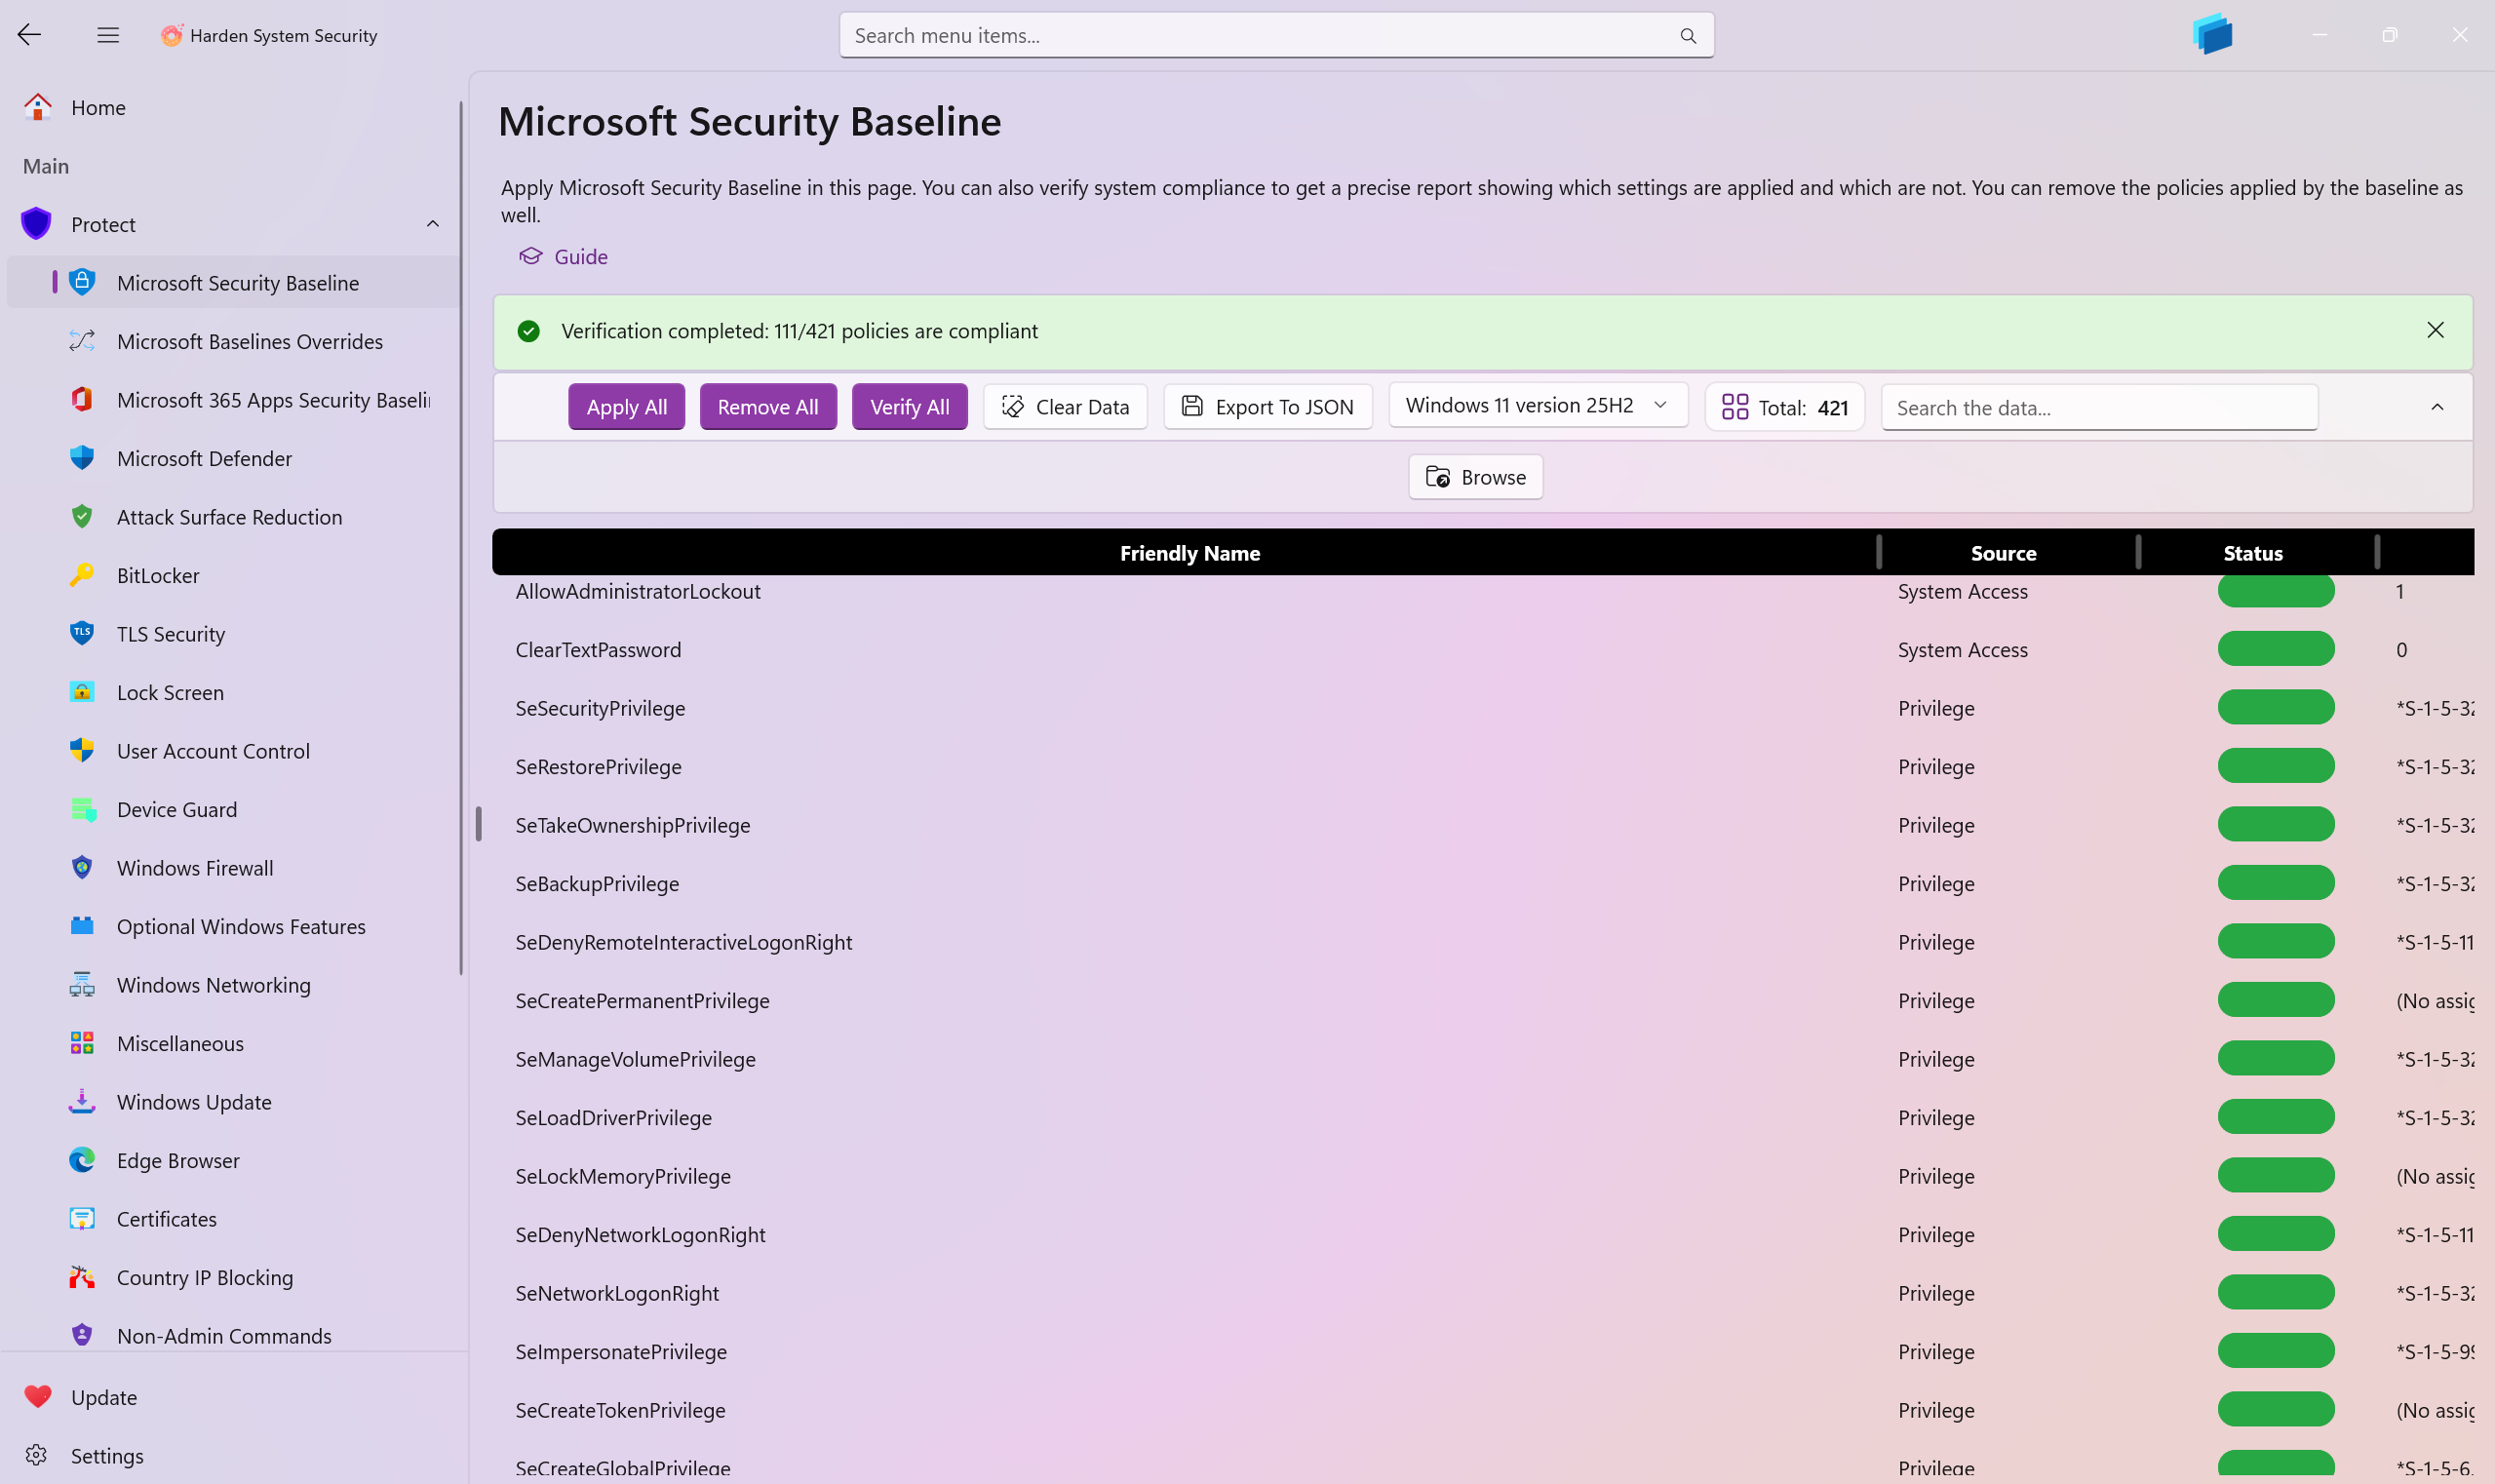The width and height of the screenshot is (2495, 1484).
Task: Click the Search the data input field
Action: tap(2098, 408)
